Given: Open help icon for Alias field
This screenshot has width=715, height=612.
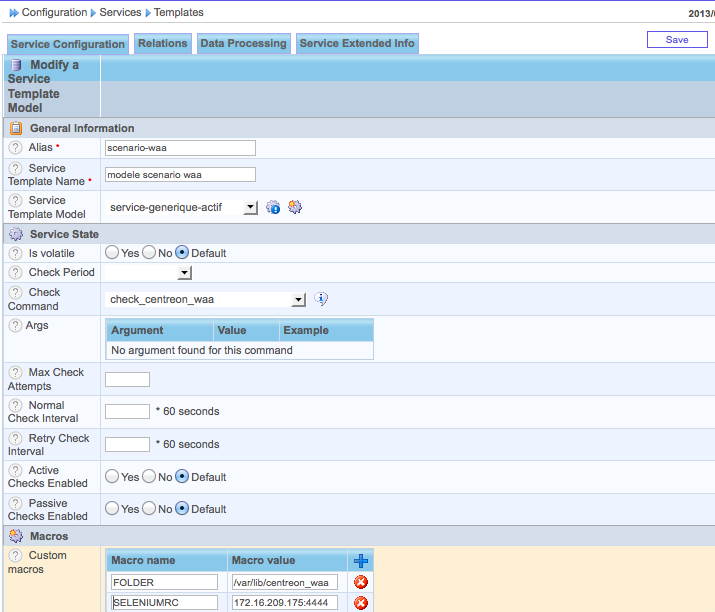Looking at the screenshot, I should [15, 147].
